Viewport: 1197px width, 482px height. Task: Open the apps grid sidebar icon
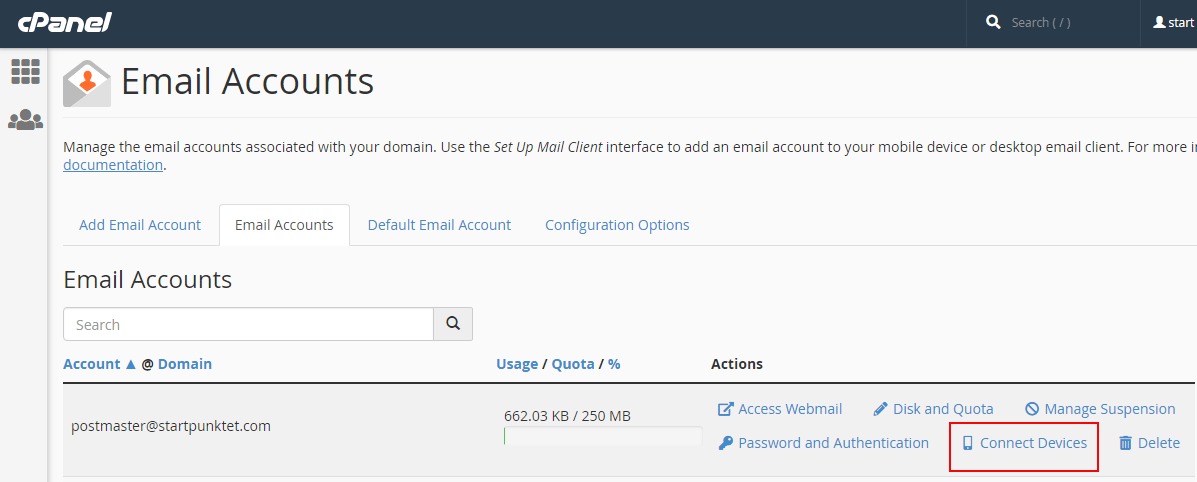pyautogui.click(x=25, y=71)
